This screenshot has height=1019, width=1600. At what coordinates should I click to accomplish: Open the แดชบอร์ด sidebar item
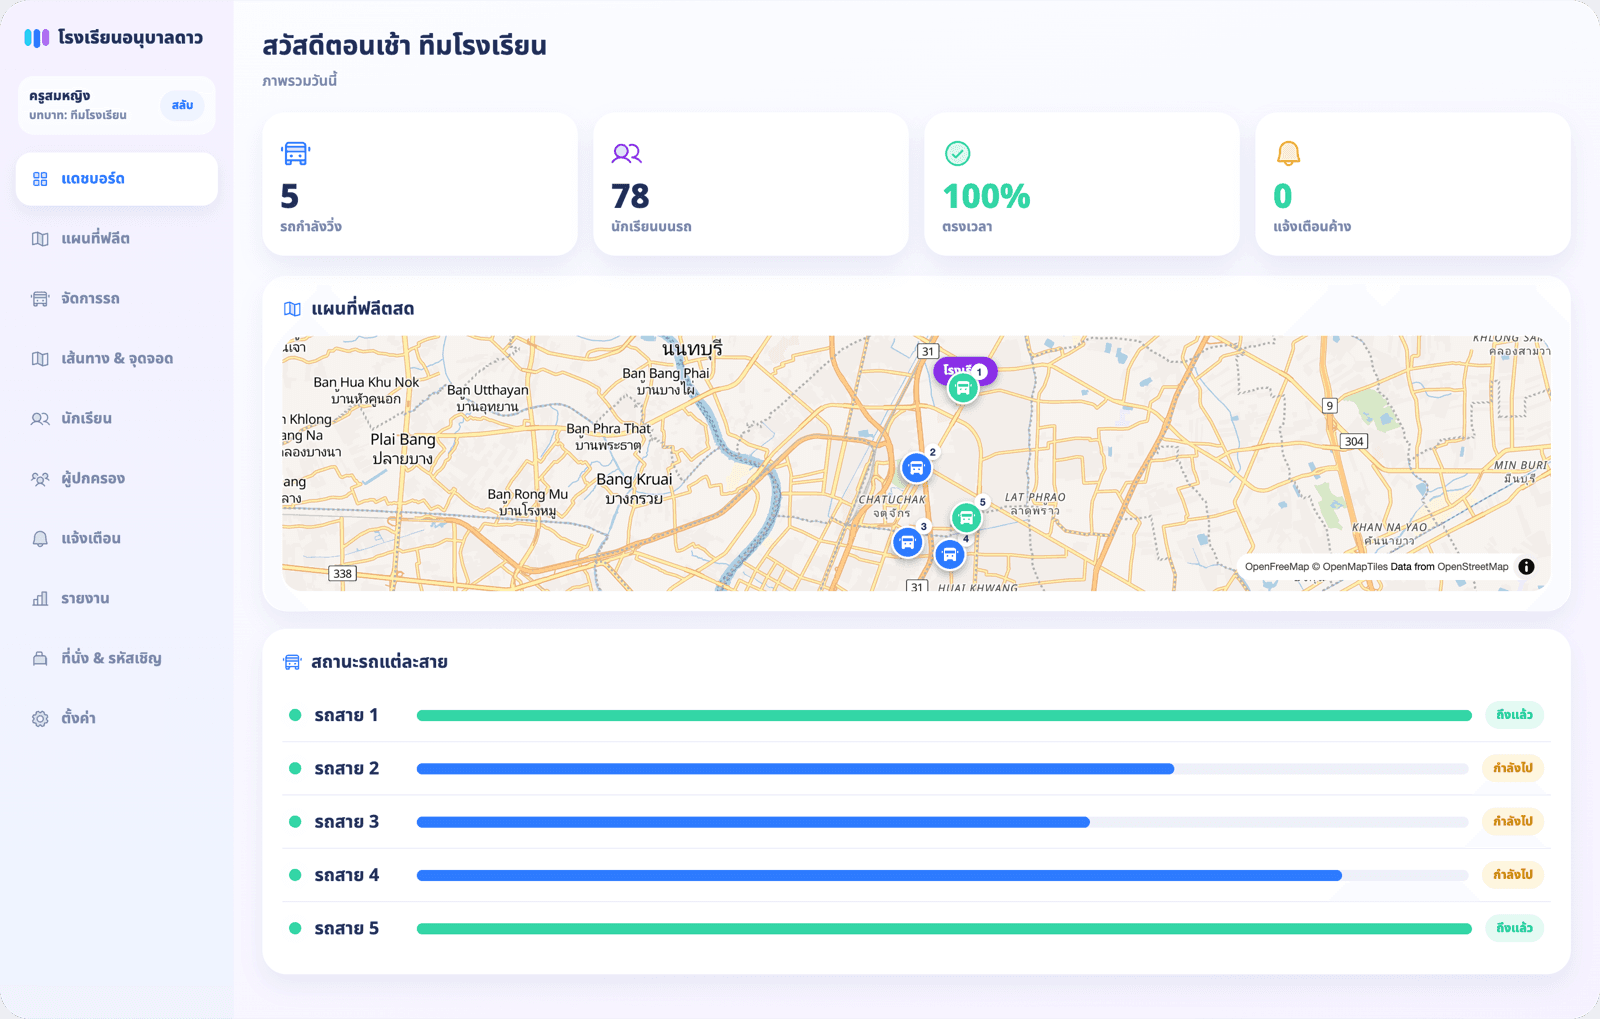tap(117, 179)
